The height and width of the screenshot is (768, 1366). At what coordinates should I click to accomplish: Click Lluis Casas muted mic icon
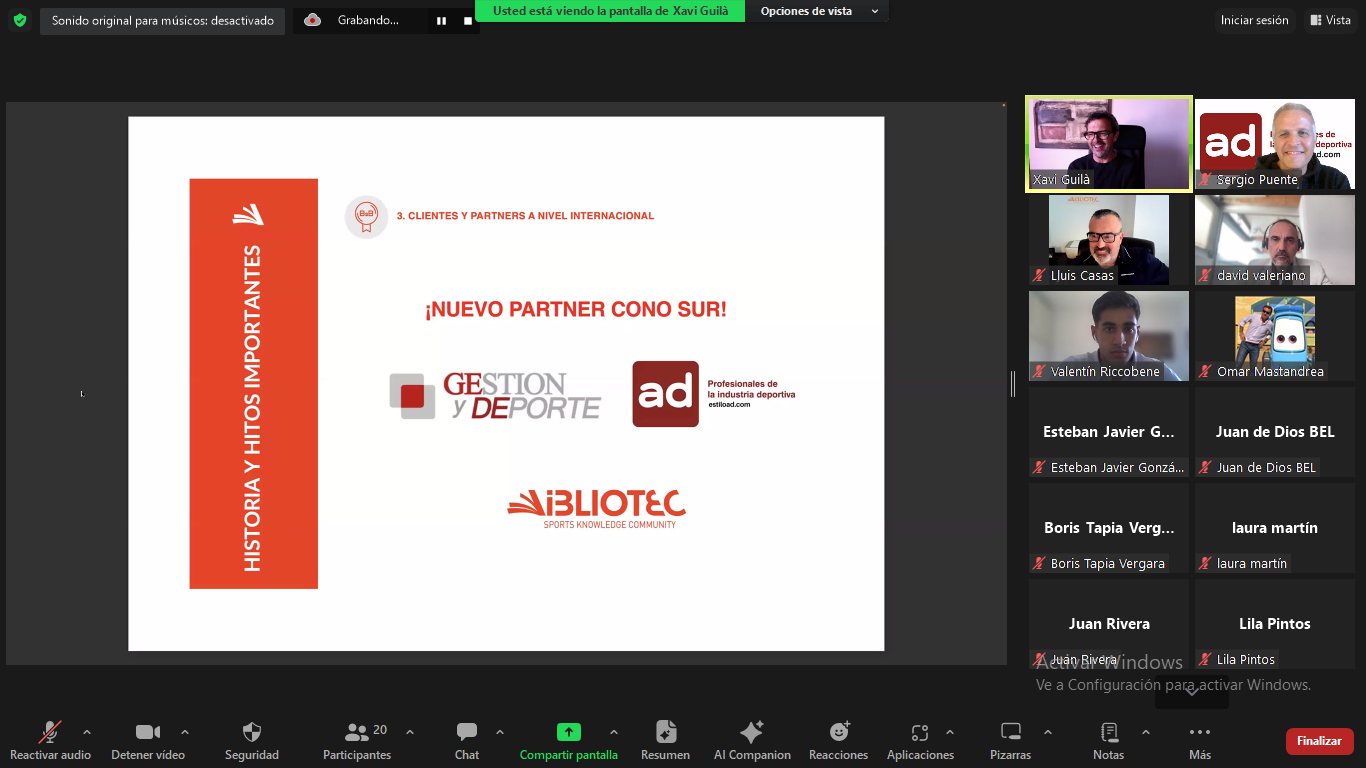[x=1040, y=276]
